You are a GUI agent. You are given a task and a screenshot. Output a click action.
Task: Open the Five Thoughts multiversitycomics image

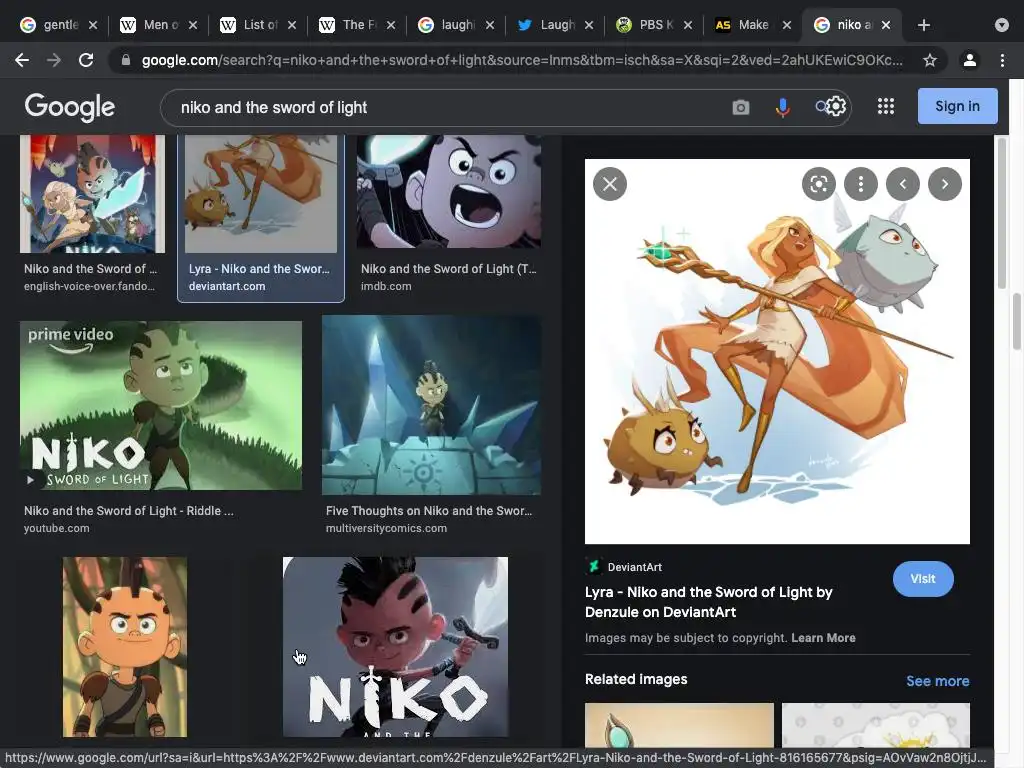(x=431, y=405)
